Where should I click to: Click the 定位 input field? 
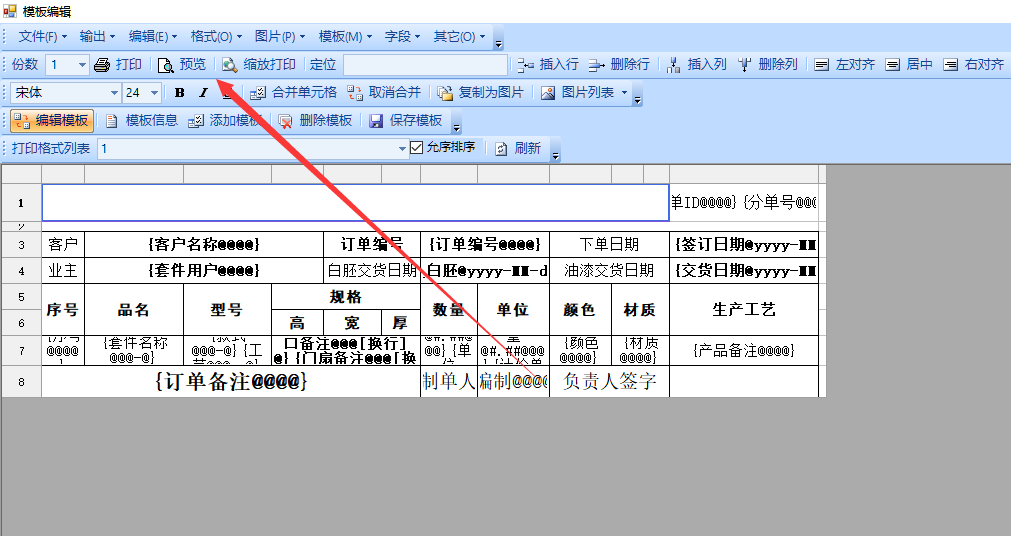[425, 65]
